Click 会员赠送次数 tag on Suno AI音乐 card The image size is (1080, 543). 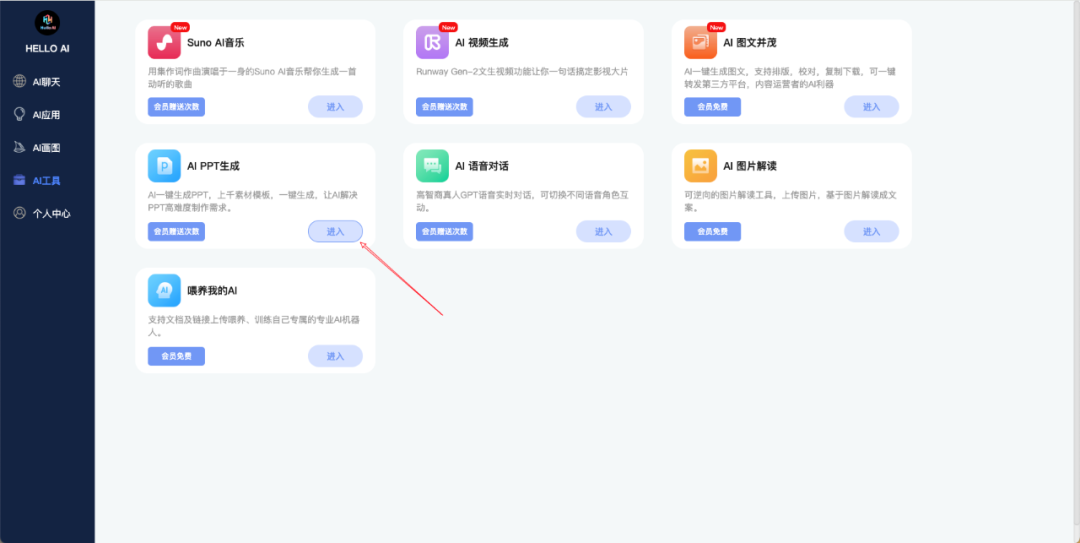pos(176,107)
